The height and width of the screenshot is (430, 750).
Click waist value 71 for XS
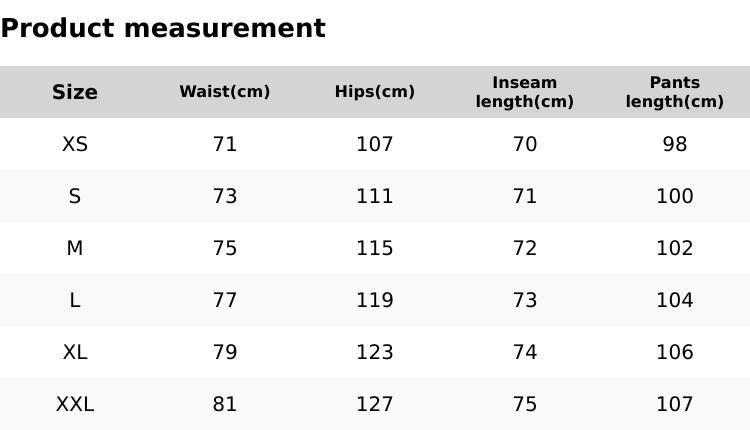pos(225,144)
